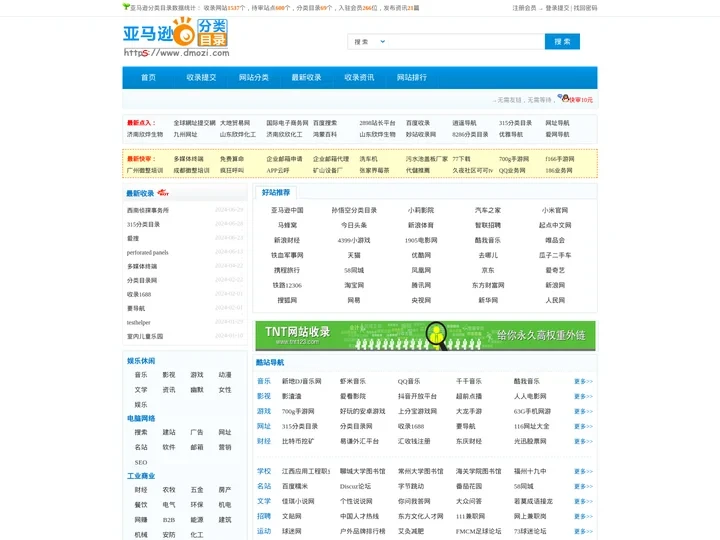Open 2898站长平台 link
The width and height of the screenshot is (720, 540).
point(377,123)
